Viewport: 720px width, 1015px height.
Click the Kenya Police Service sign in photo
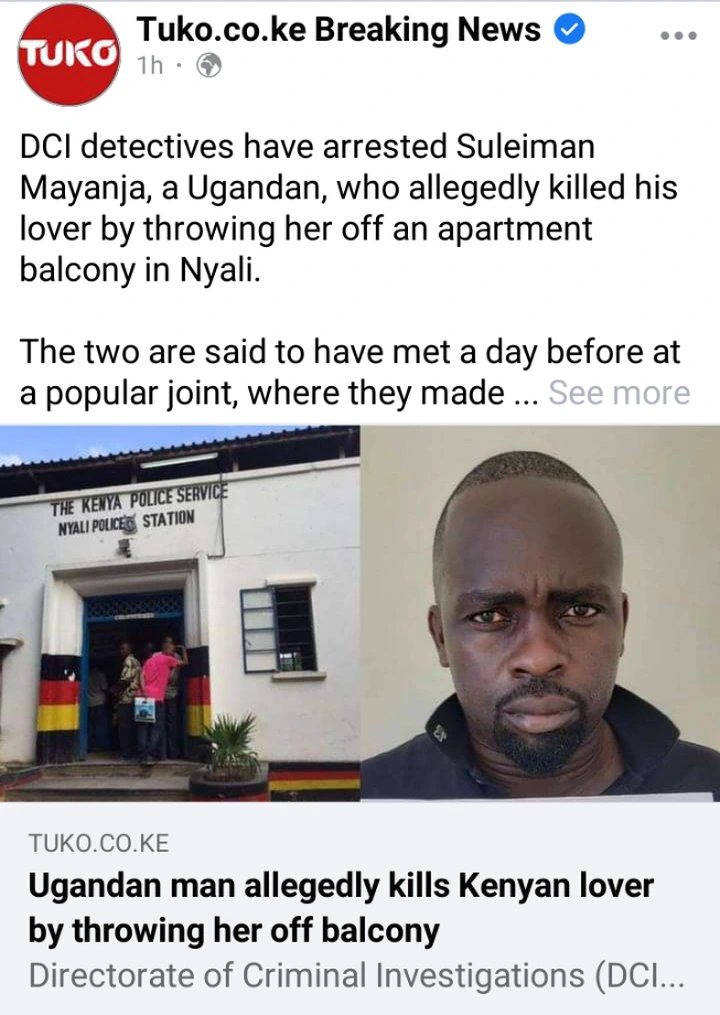tap(139, 509)
